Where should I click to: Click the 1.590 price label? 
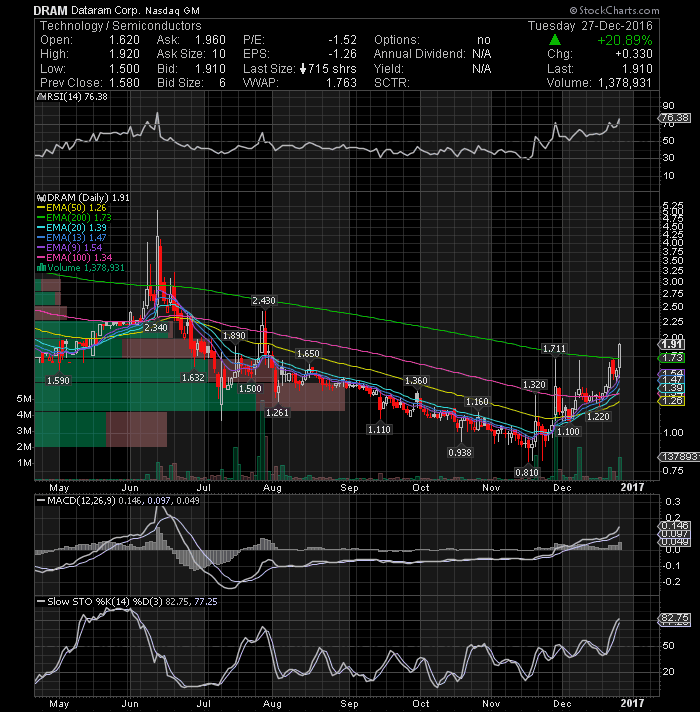click(x=59, y=381)
